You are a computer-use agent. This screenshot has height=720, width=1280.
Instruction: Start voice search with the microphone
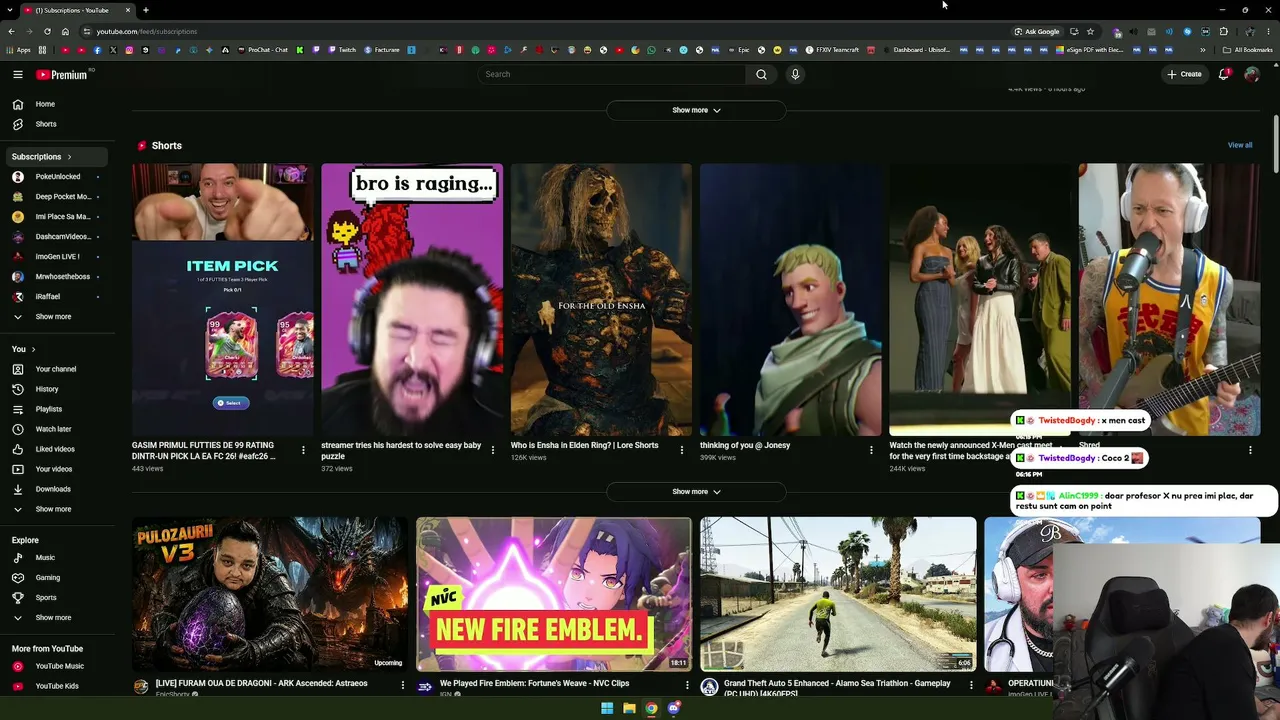[x=795, y=74]
